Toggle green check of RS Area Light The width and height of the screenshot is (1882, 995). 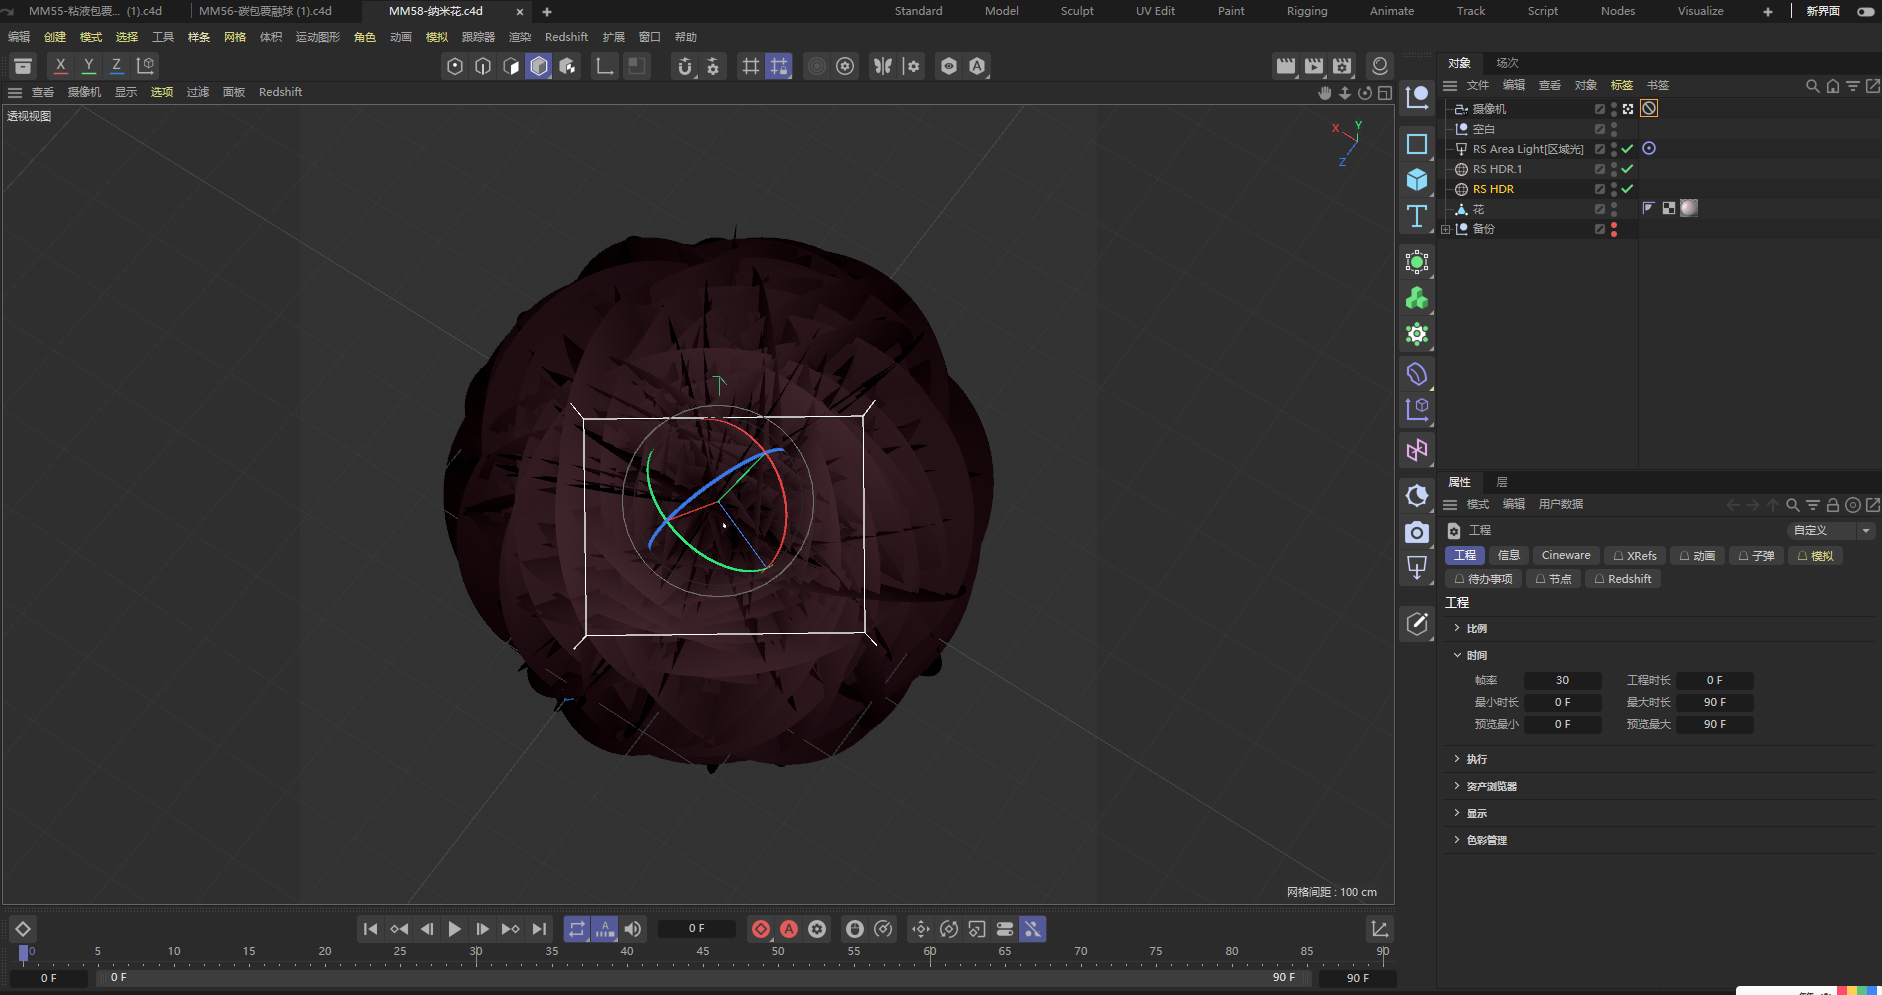point(1627,149)
